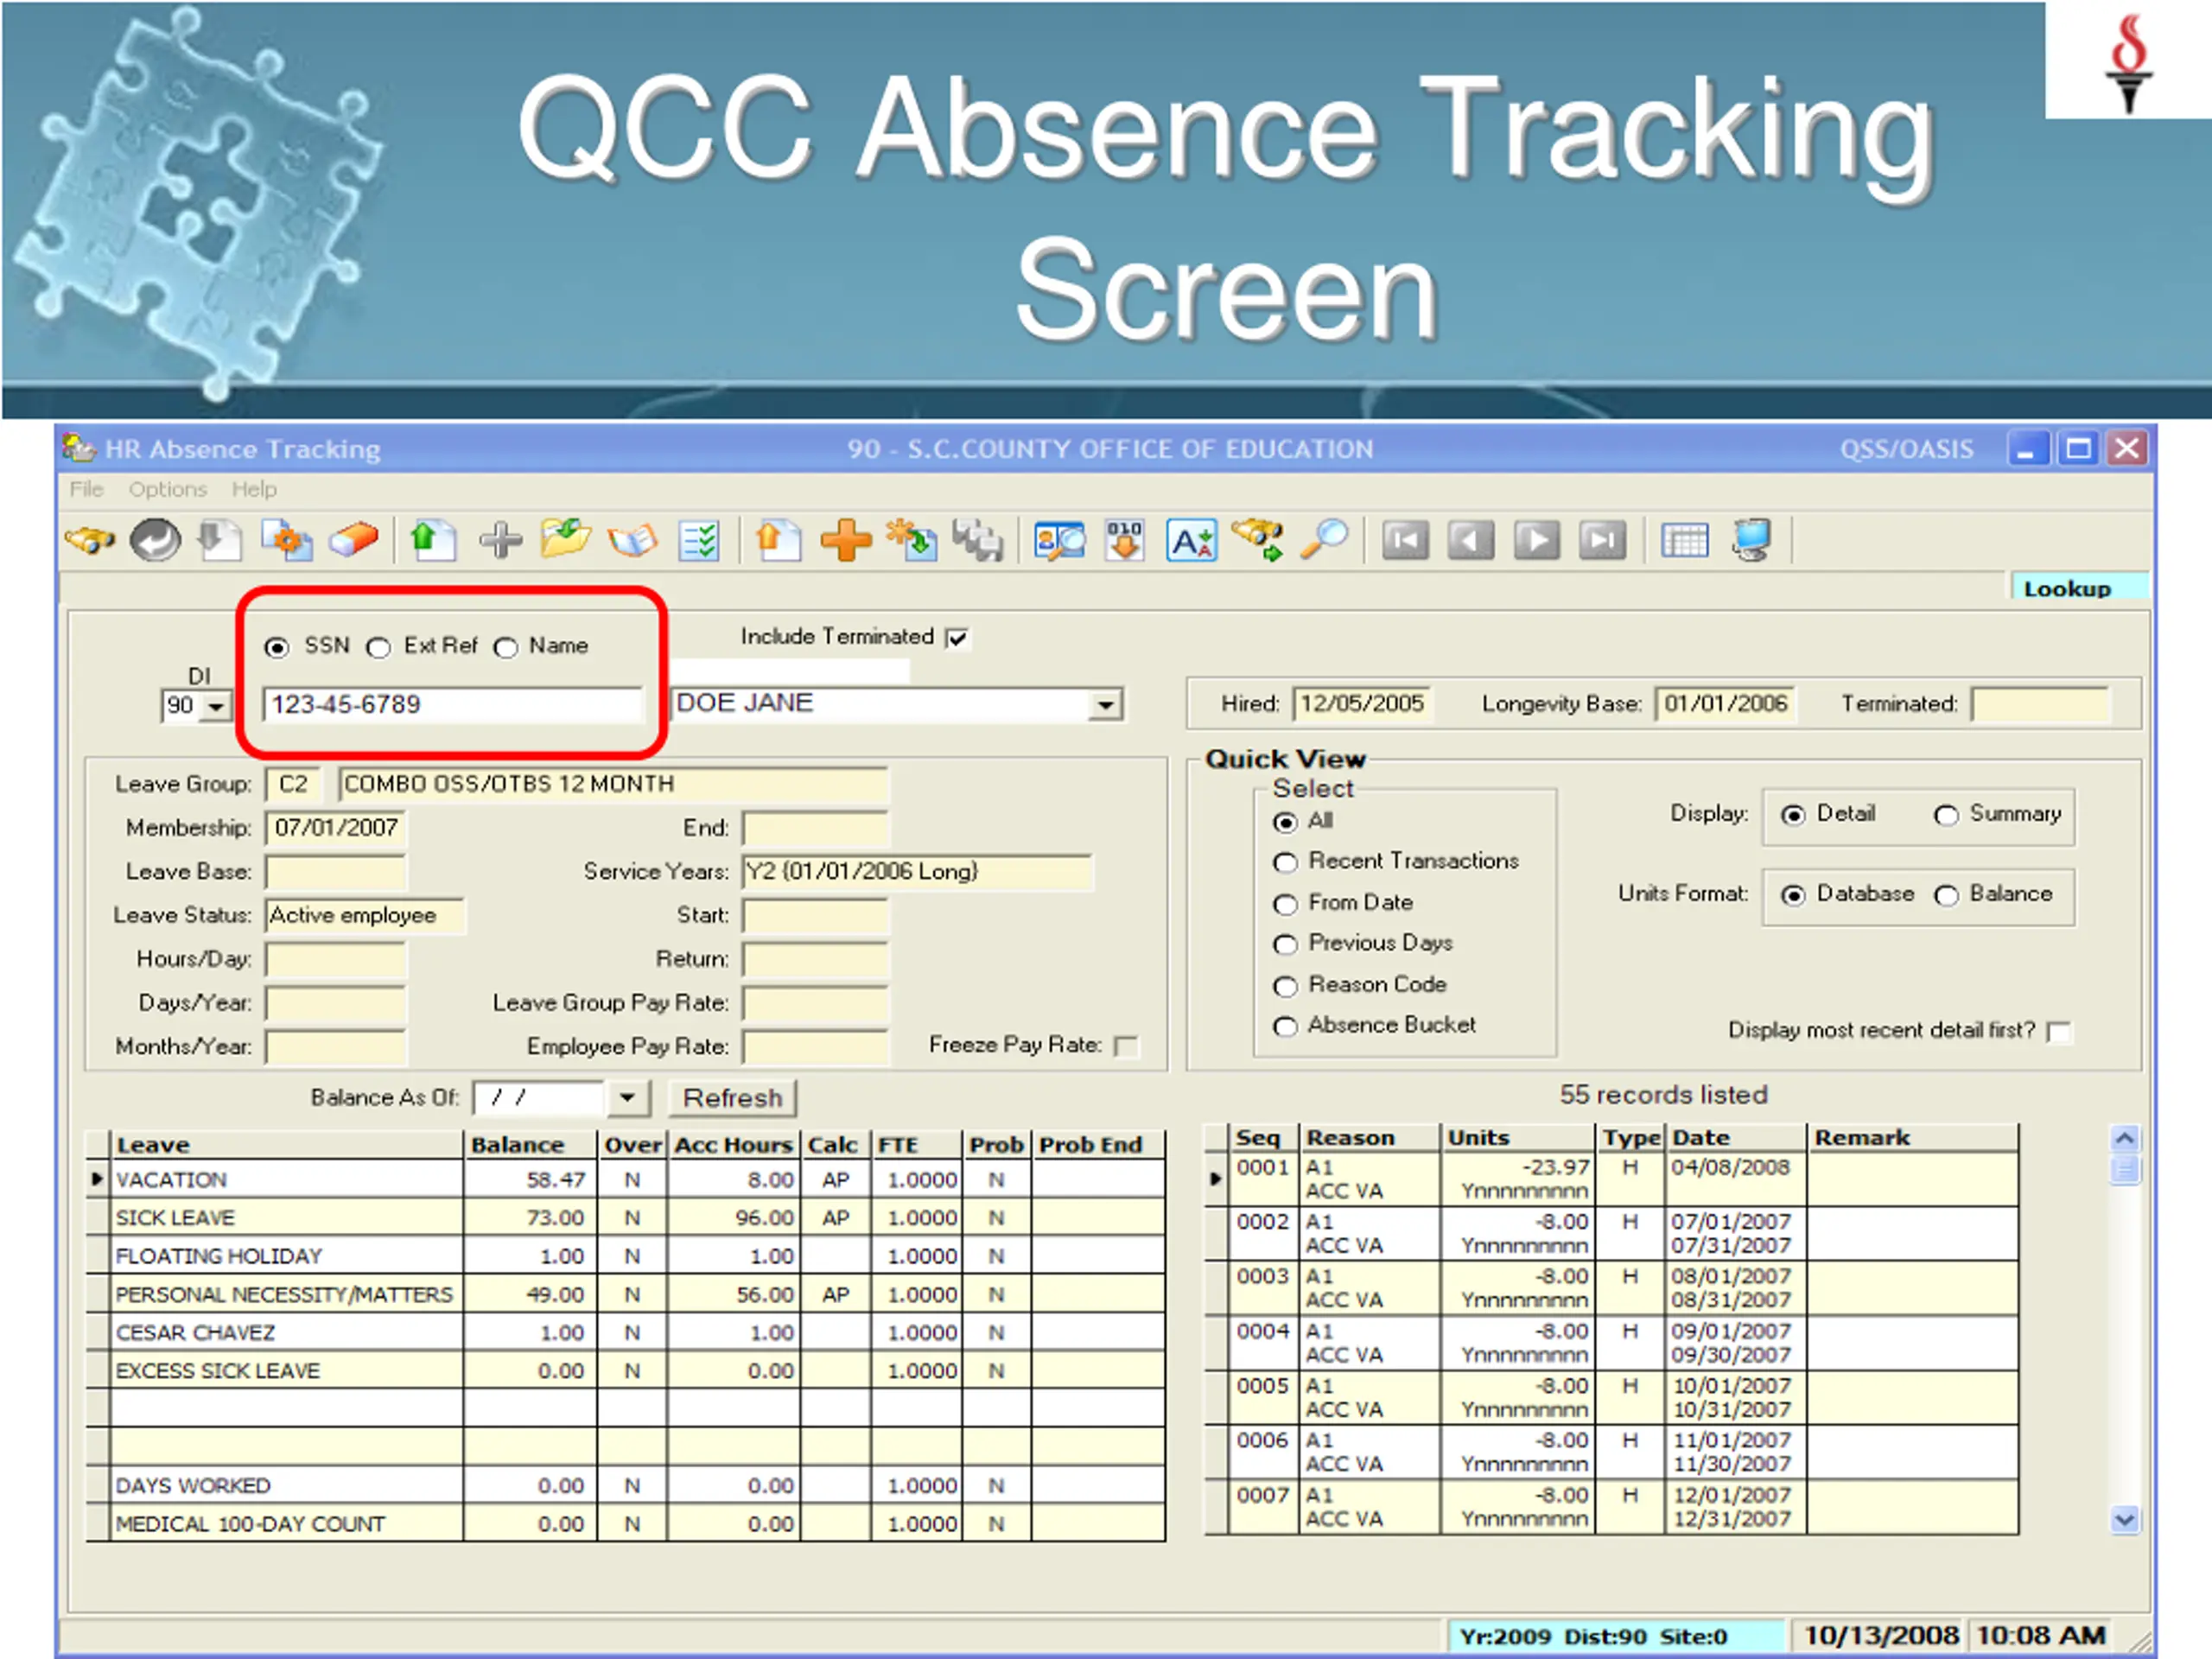This screenshot has height=1659, width=2212.
Task: Click the eraser clear icon
Action: click(353, 541)
